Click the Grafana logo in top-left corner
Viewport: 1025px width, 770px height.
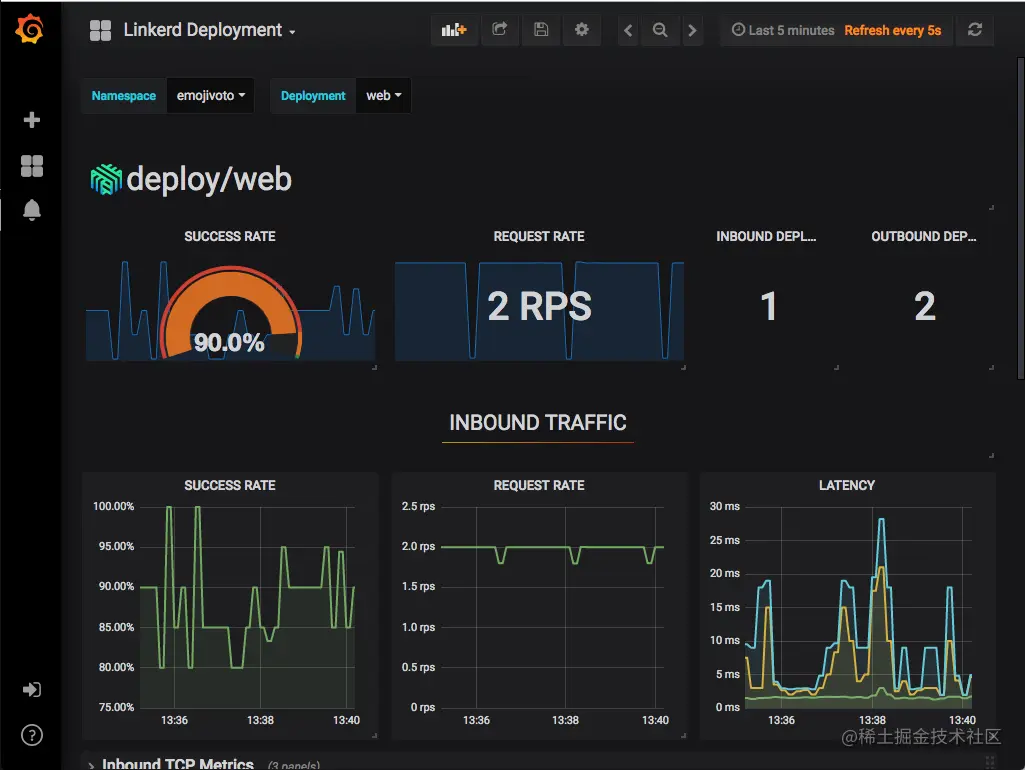tap(31, 30)
